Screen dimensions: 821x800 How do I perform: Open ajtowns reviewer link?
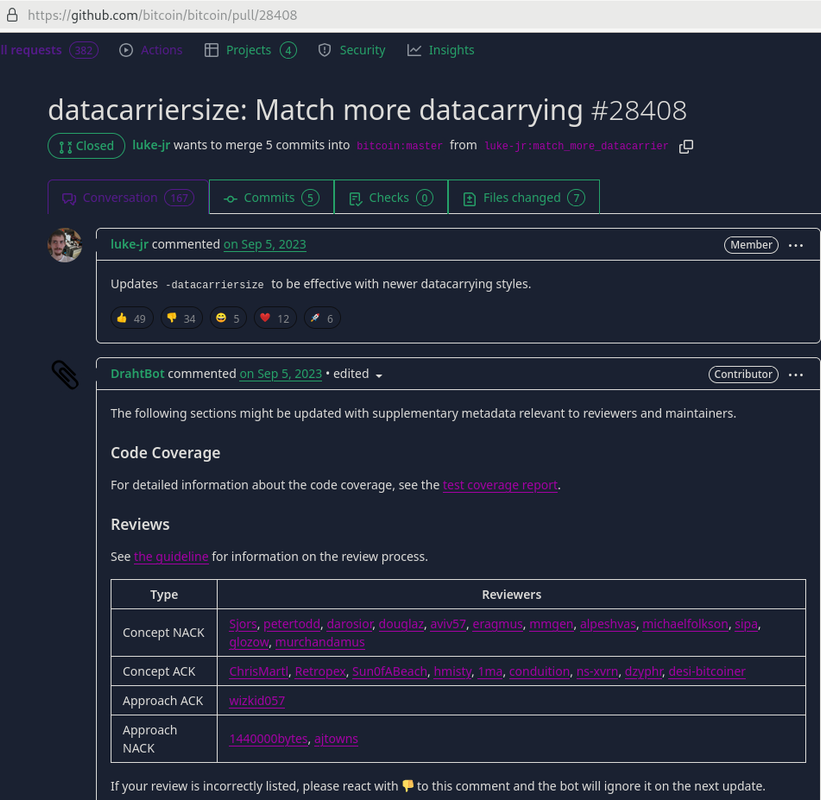336,739
